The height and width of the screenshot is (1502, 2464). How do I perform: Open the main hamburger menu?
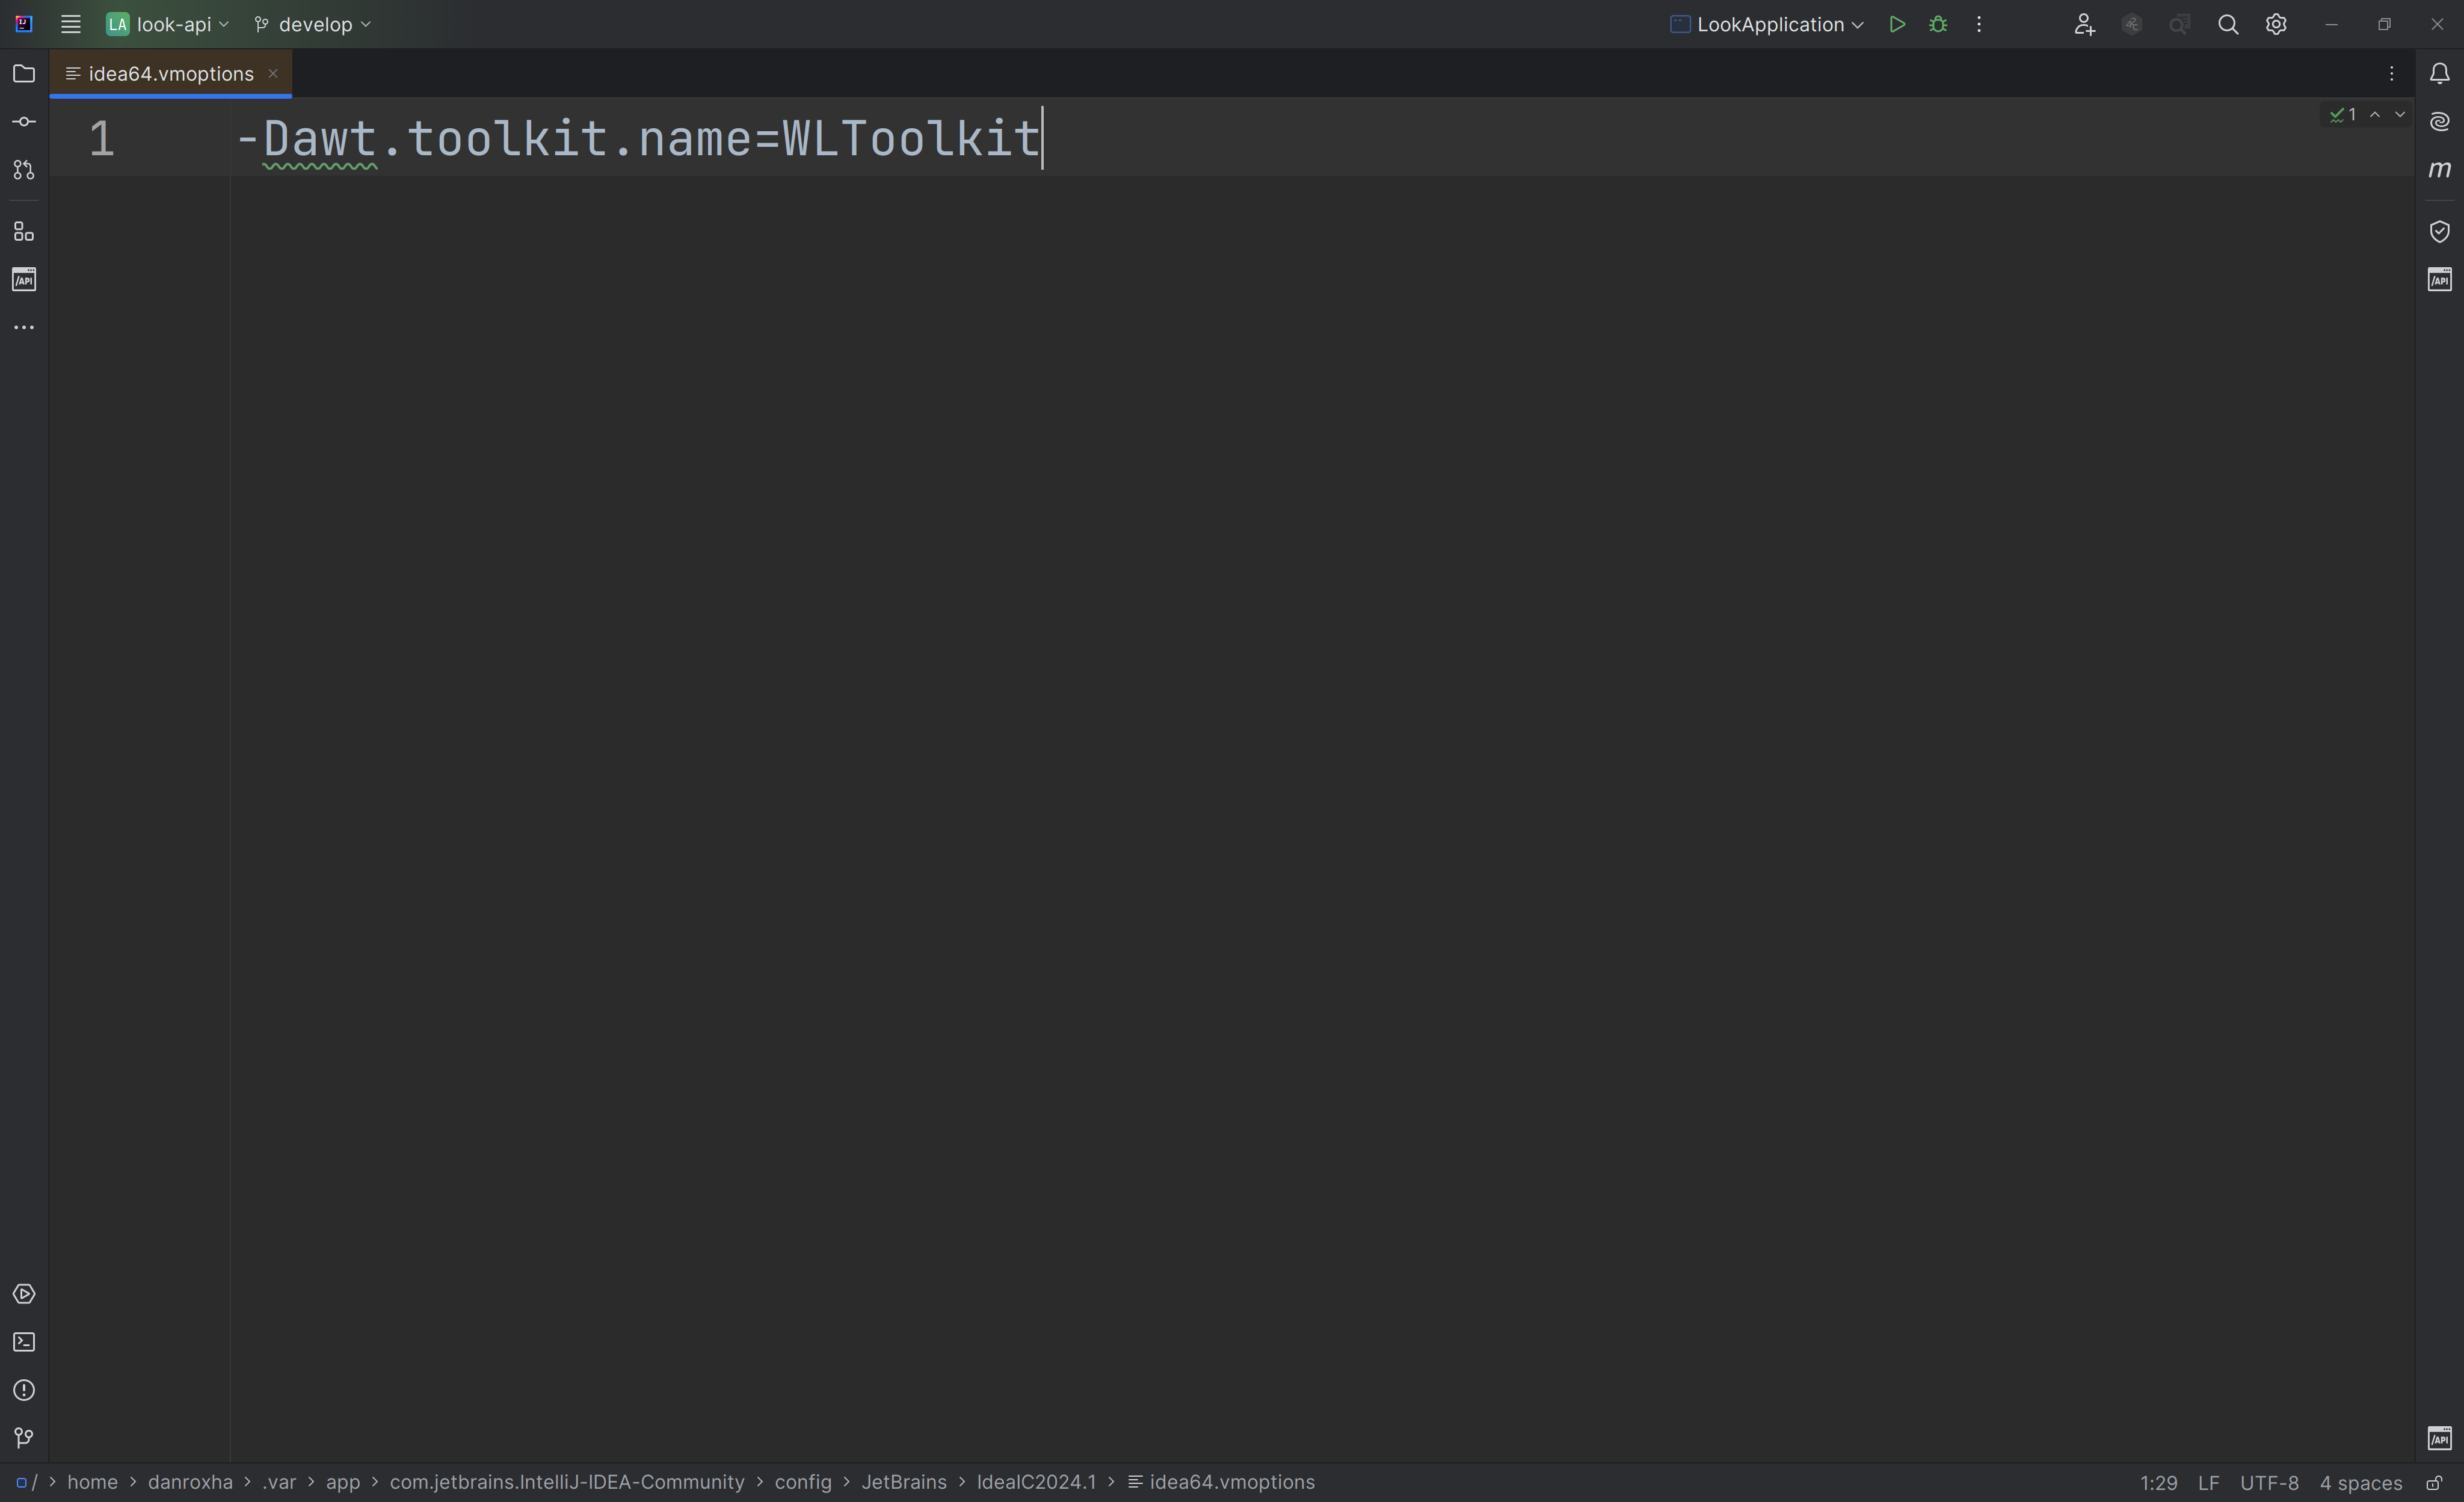click(70, 25)
